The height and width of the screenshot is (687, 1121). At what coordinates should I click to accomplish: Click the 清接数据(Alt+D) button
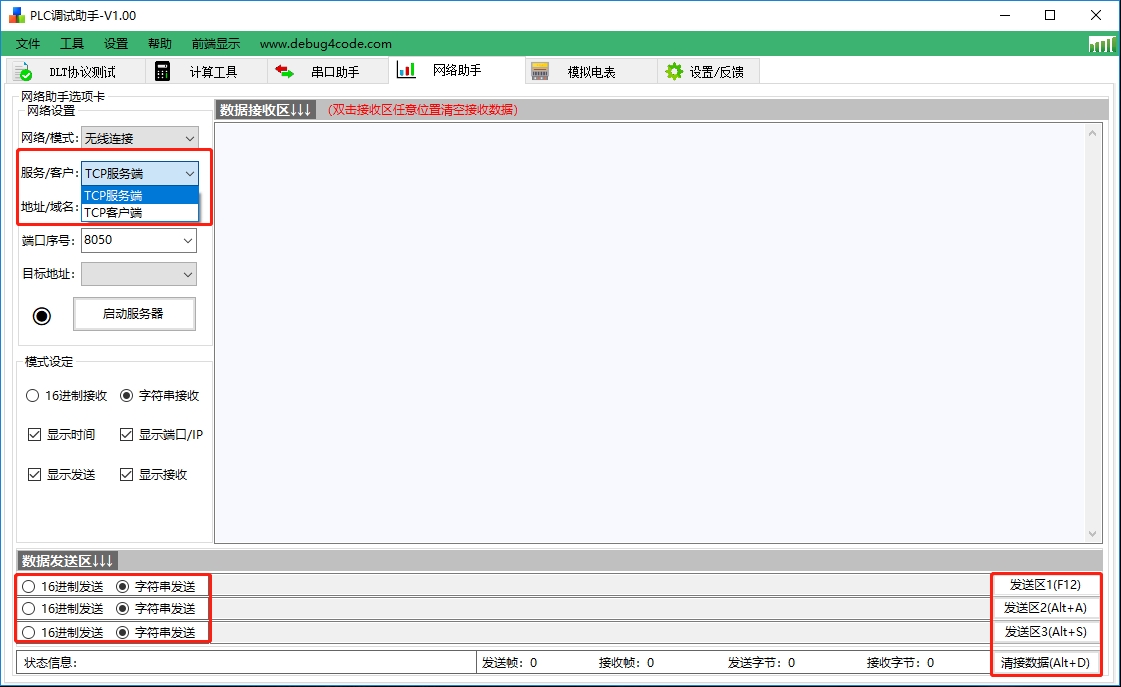1046,661
